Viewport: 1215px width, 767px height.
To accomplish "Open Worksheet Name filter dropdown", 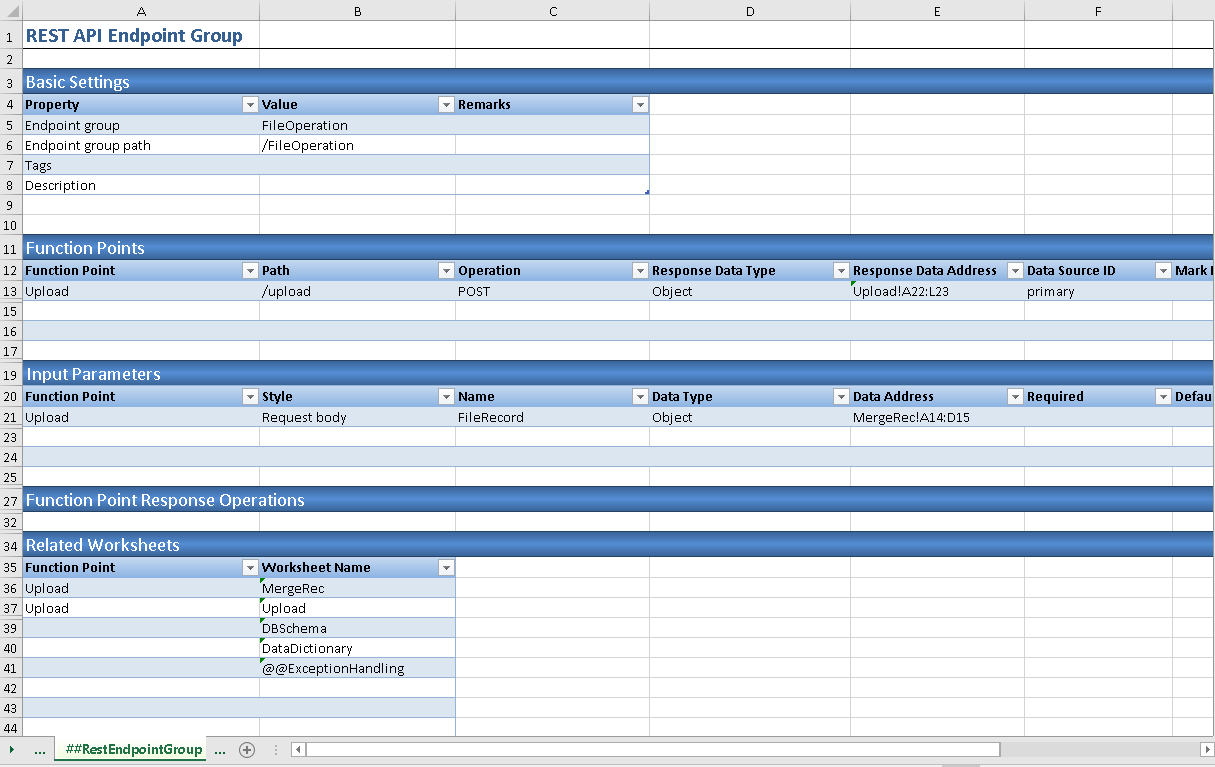I will [x=446, y=568].
